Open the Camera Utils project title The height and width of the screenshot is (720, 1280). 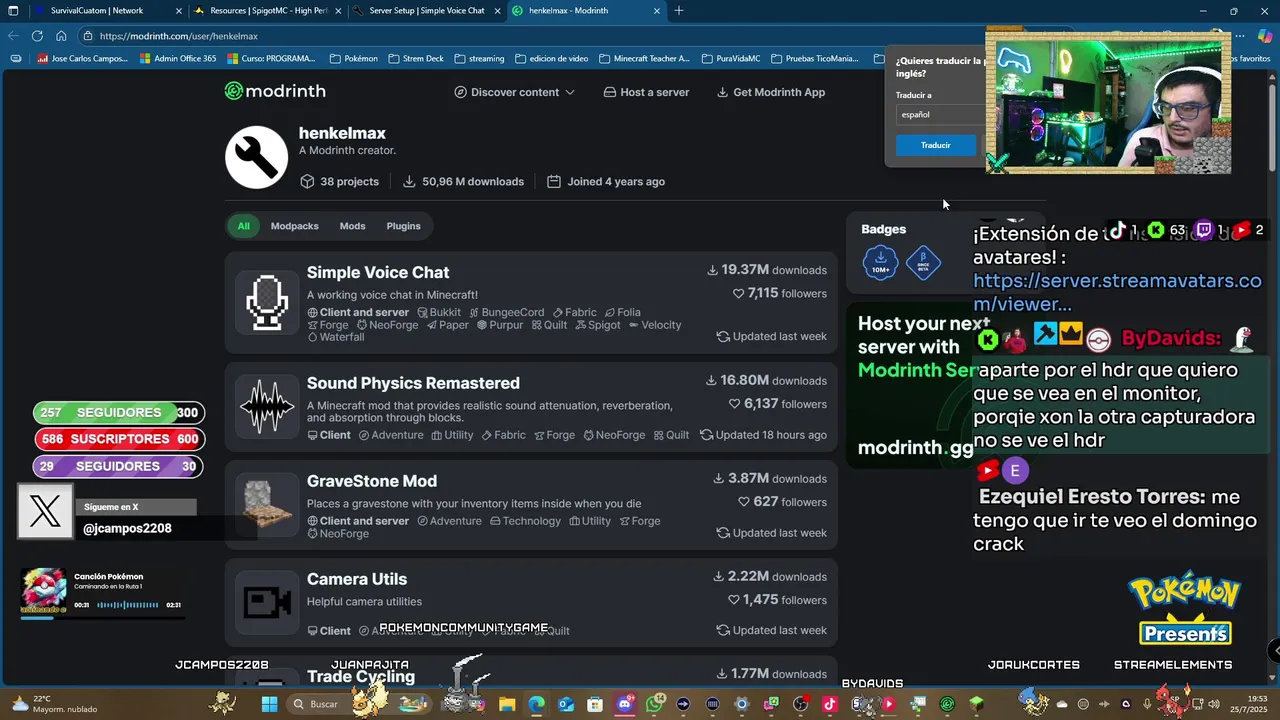tap(357, 579)
